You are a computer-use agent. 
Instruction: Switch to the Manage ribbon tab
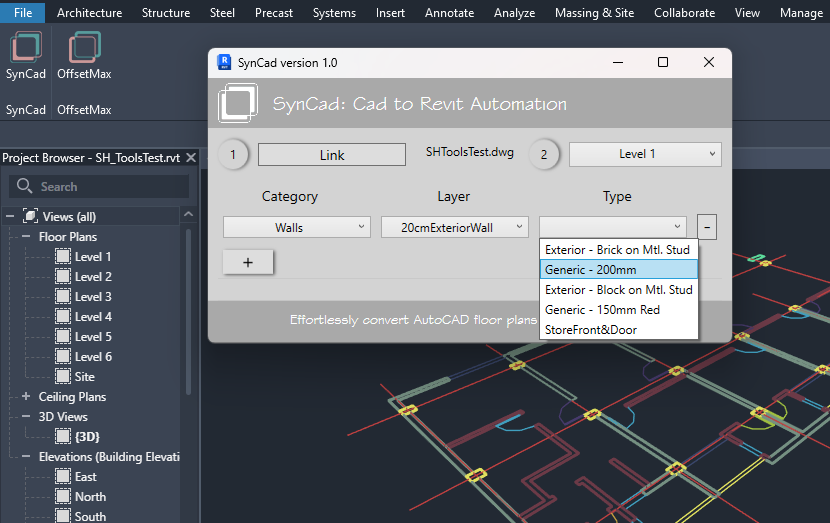pos(801,13)
